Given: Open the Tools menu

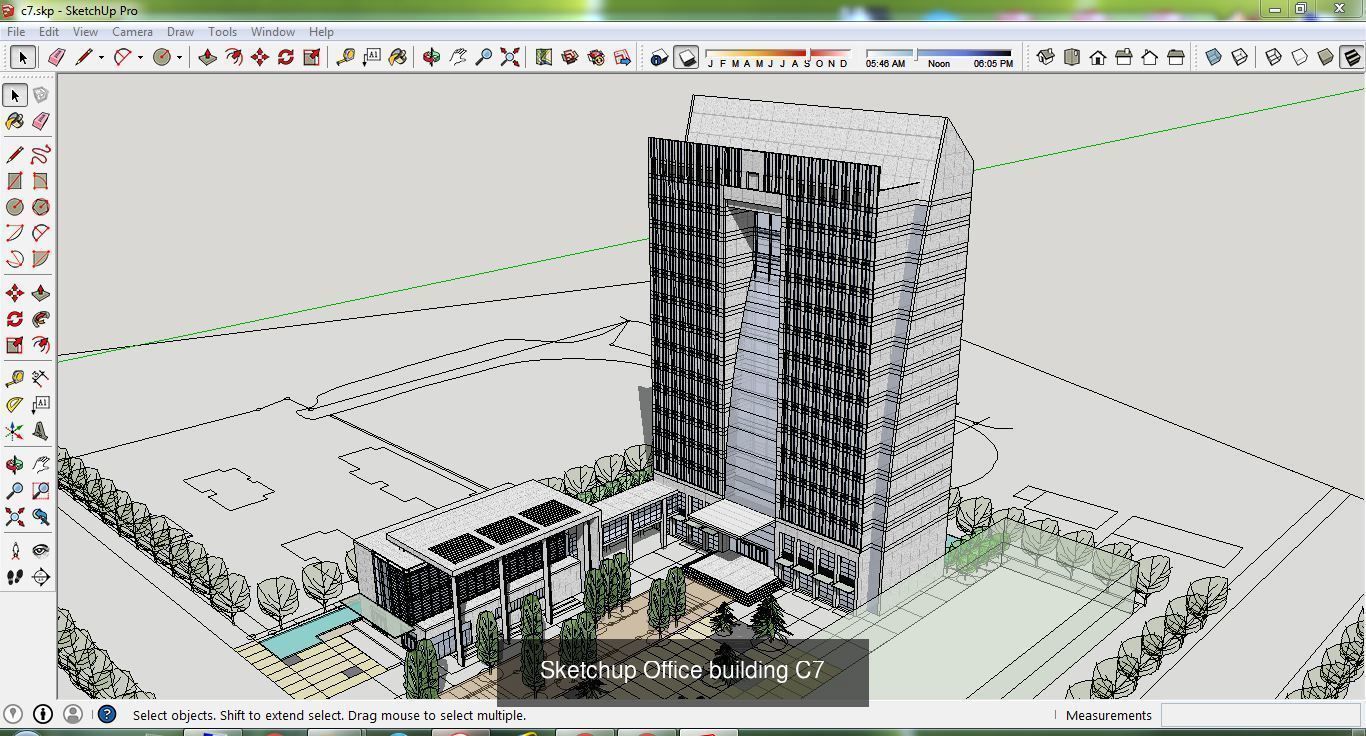Looking at the screenshot, I should [222, 32].
